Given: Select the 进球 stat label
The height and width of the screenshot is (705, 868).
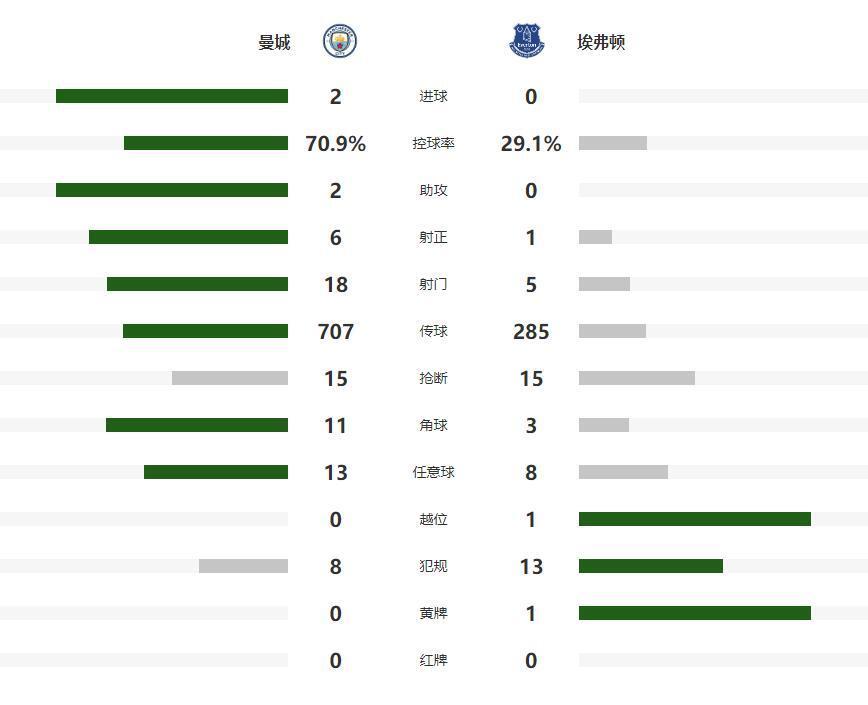Looking at the screenshot, I should pos(433,97).
